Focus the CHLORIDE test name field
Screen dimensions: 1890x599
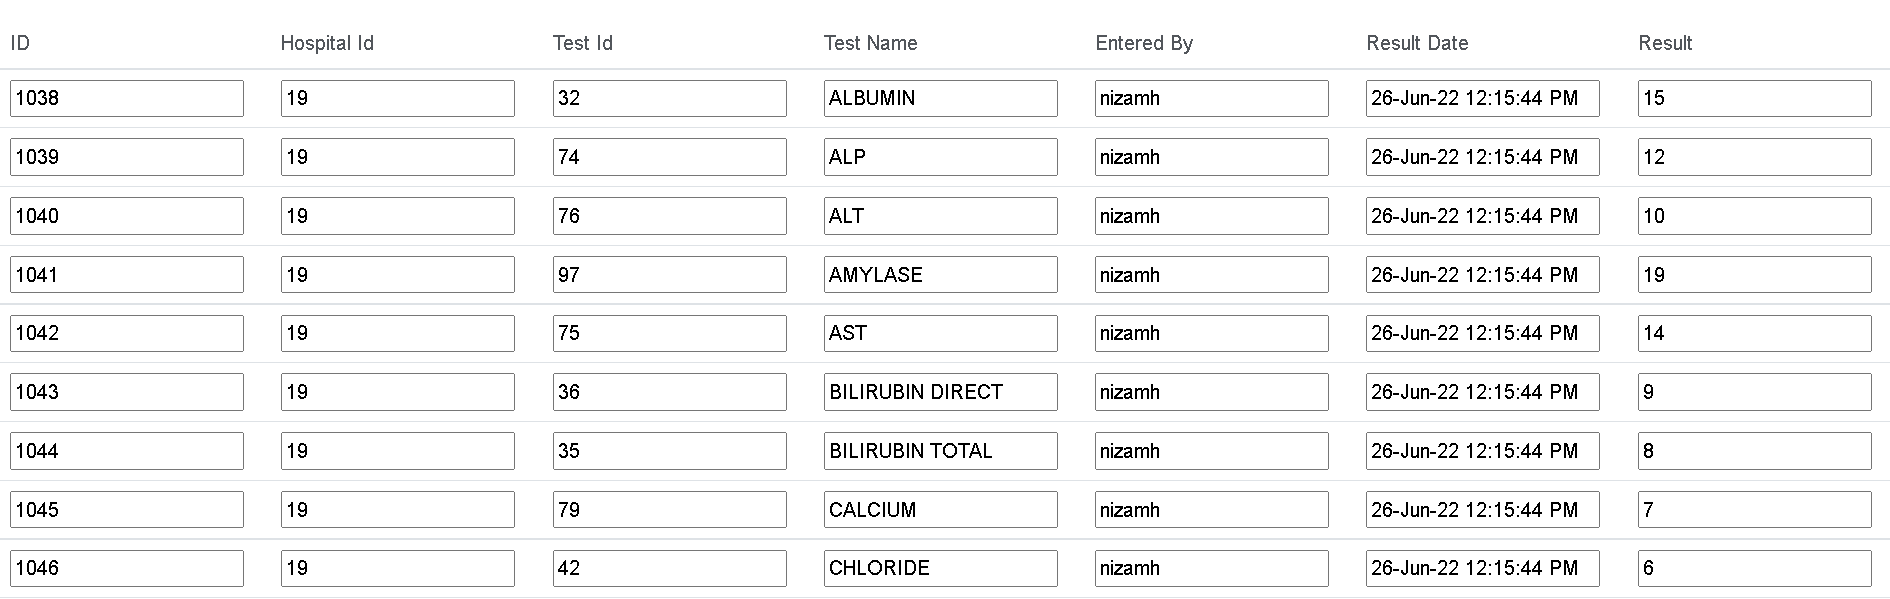pos(940,568)
